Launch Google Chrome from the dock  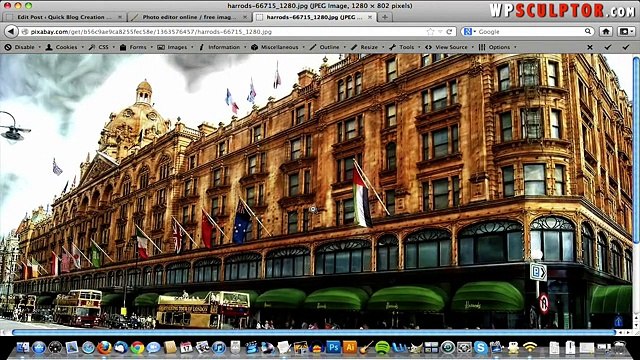[137, 347]
